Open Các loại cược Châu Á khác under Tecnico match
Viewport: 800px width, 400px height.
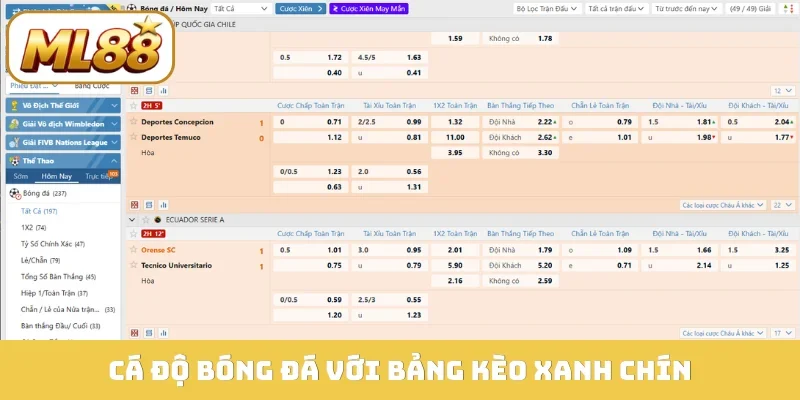point(723,333)
